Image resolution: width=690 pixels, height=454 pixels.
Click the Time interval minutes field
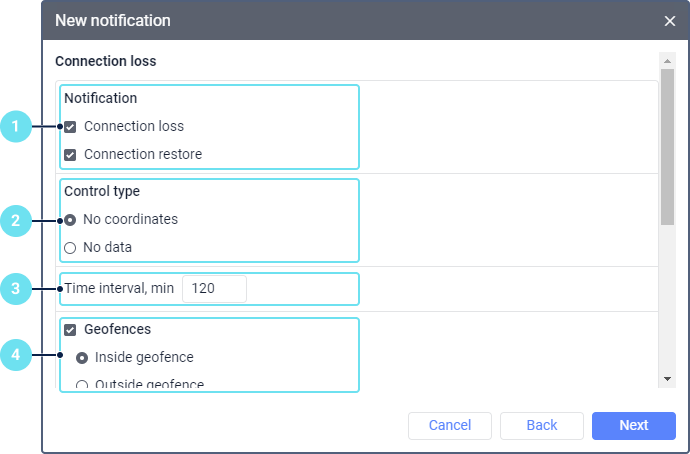[x=214, y=289]
